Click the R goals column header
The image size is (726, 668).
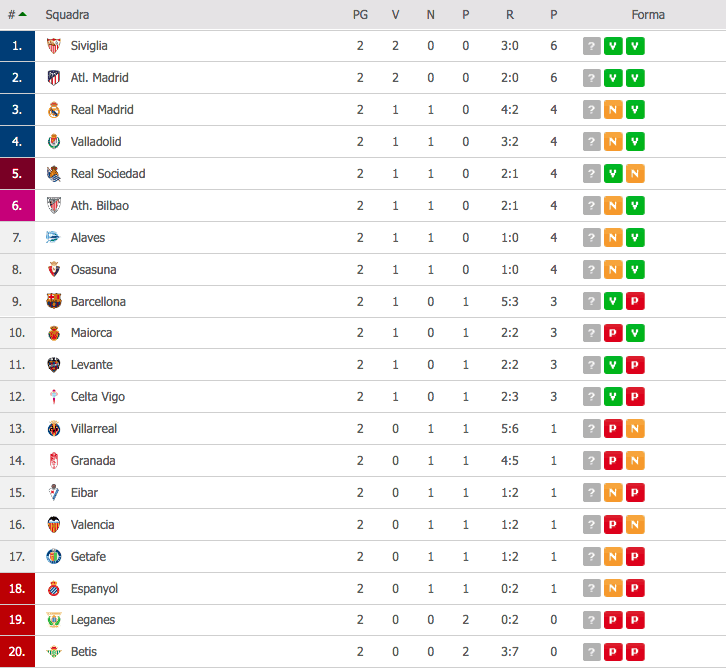pos(510,15)
